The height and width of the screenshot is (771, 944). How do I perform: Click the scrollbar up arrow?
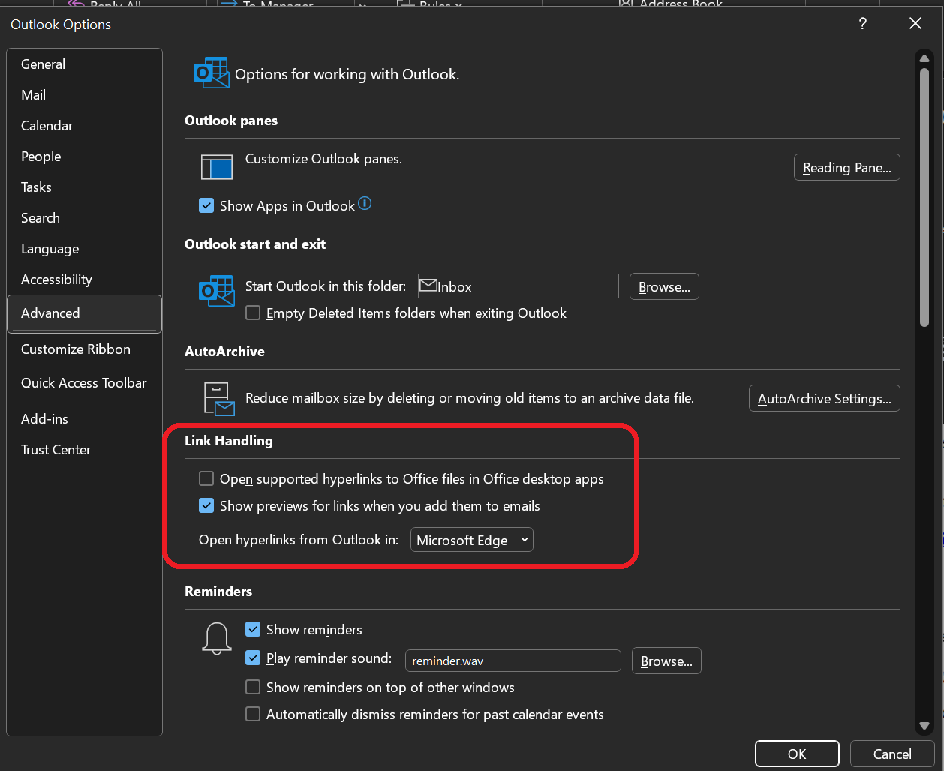point(924,58)
